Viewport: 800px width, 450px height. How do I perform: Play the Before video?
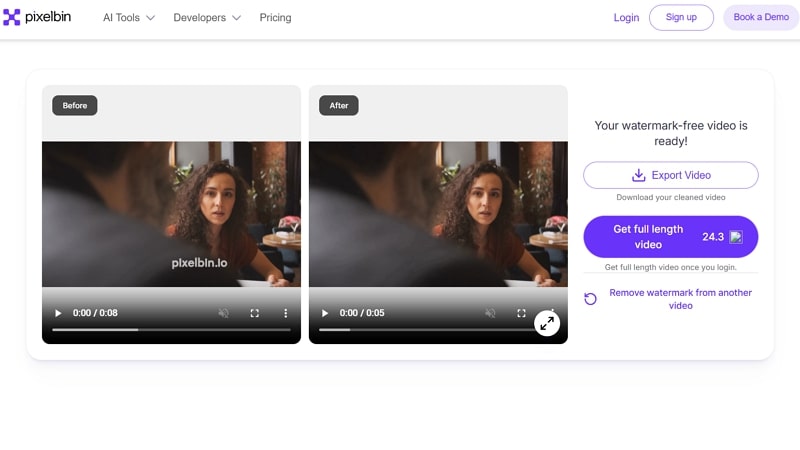(x=57, y=313)
